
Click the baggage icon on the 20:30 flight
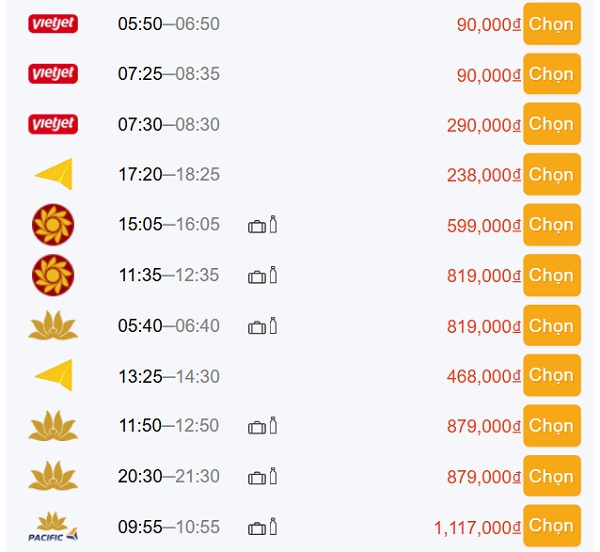coord(257,476)
